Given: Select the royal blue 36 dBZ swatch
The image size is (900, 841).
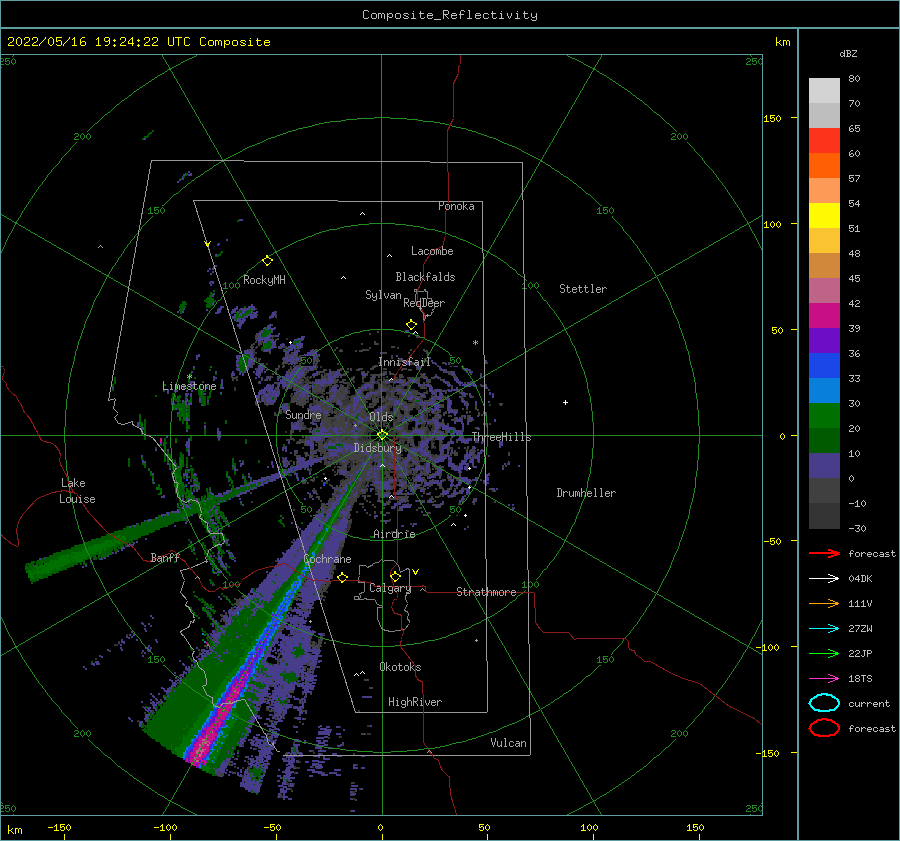Looking at the screenshot, I should click(x=824, y=366).
